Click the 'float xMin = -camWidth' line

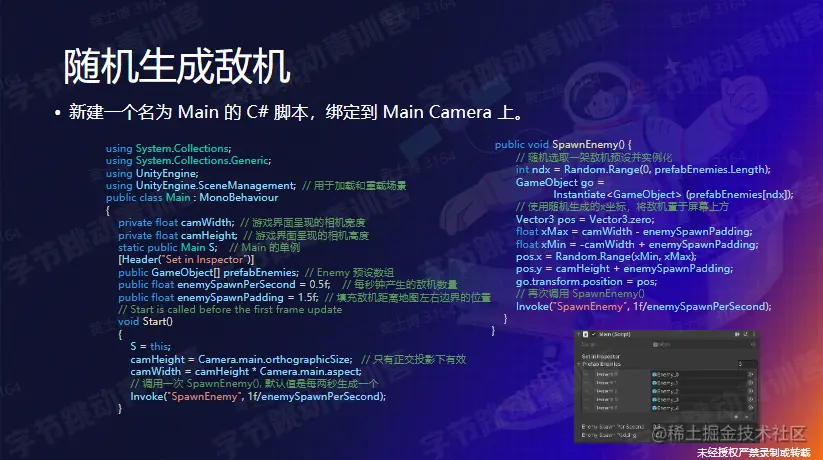637,244
